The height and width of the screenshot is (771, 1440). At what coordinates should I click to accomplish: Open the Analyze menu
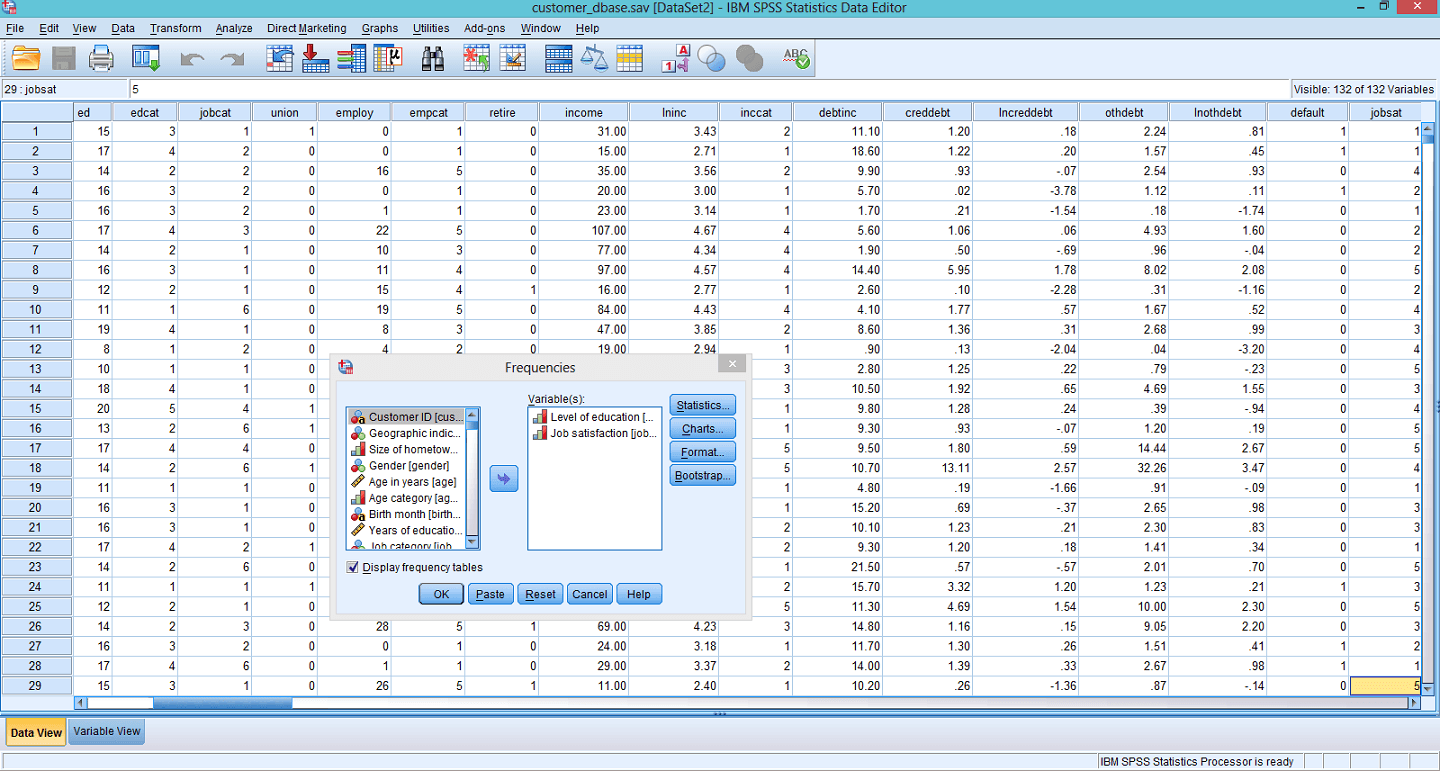pyautogui.click(x=234, y=28)
